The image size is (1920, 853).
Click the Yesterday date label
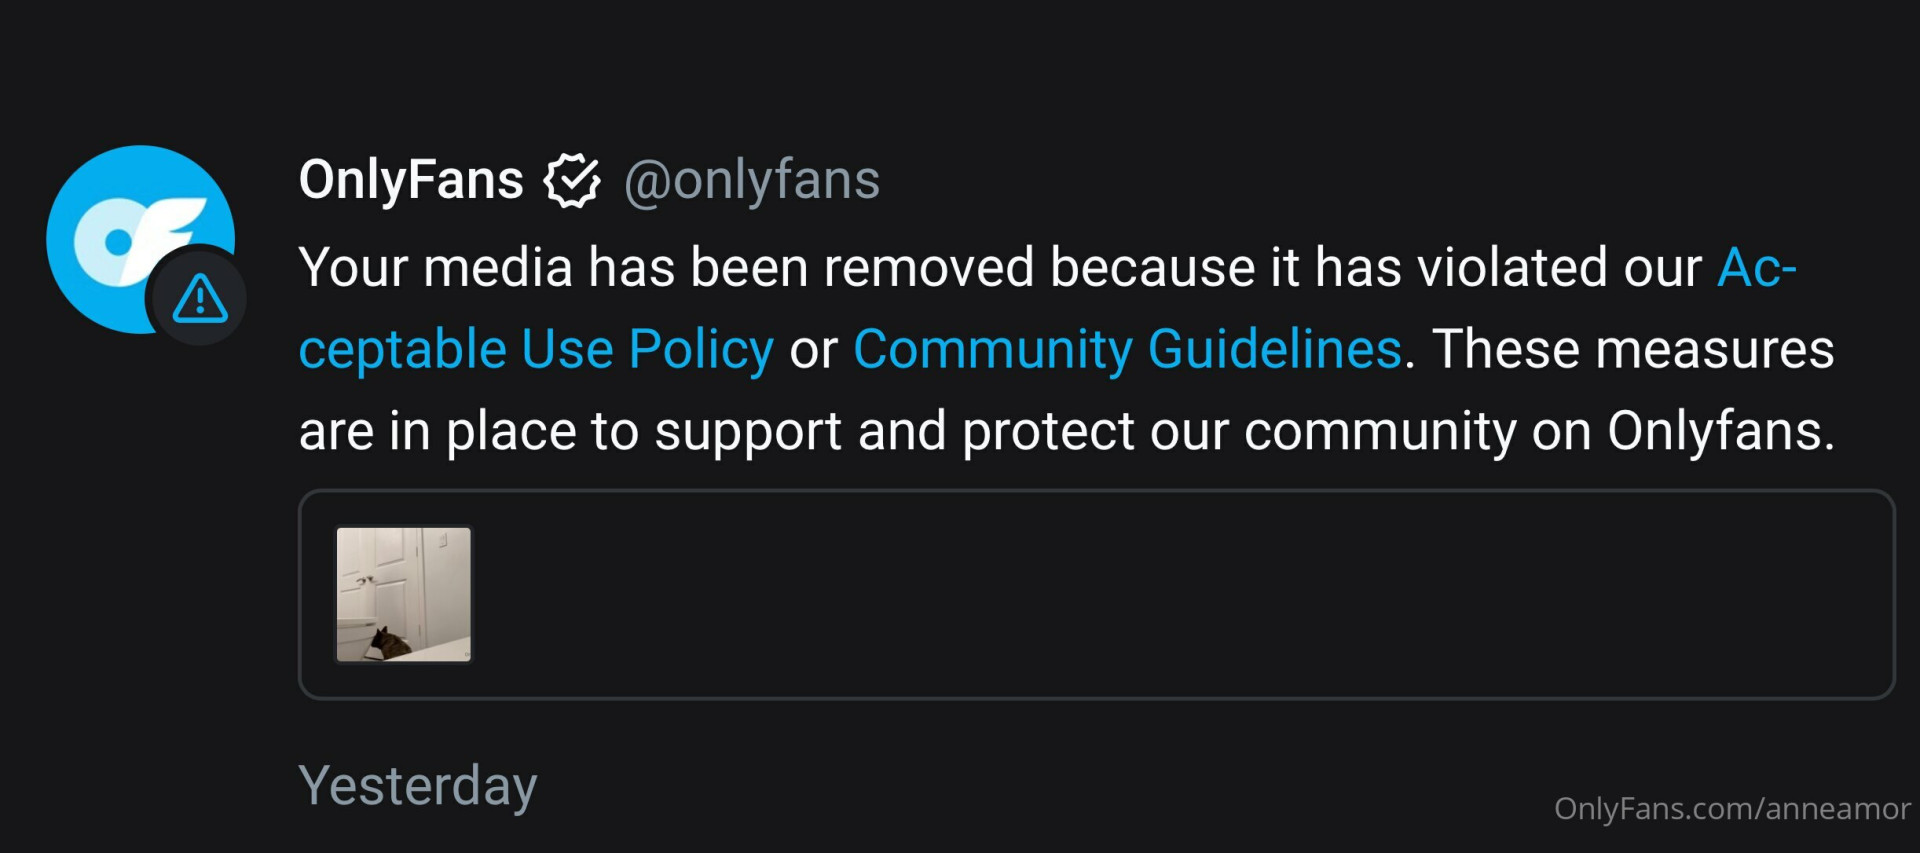click(x=417, y=786)
